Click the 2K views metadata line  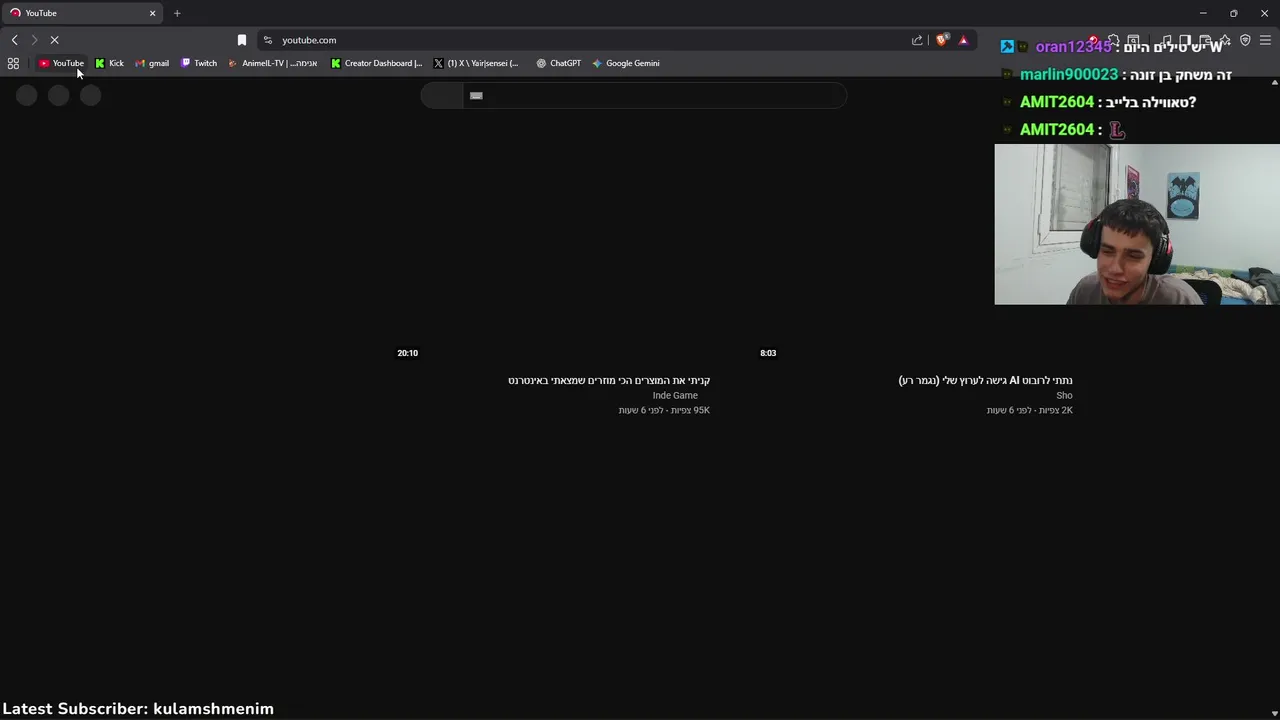1029,410
